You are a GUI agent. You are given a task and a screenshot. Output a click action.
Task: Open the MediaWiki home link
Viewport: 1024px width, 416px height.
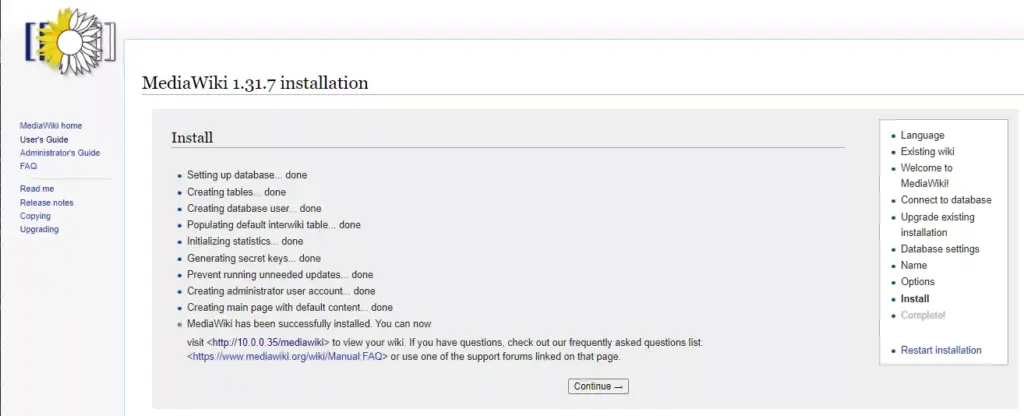coord(51,126)
